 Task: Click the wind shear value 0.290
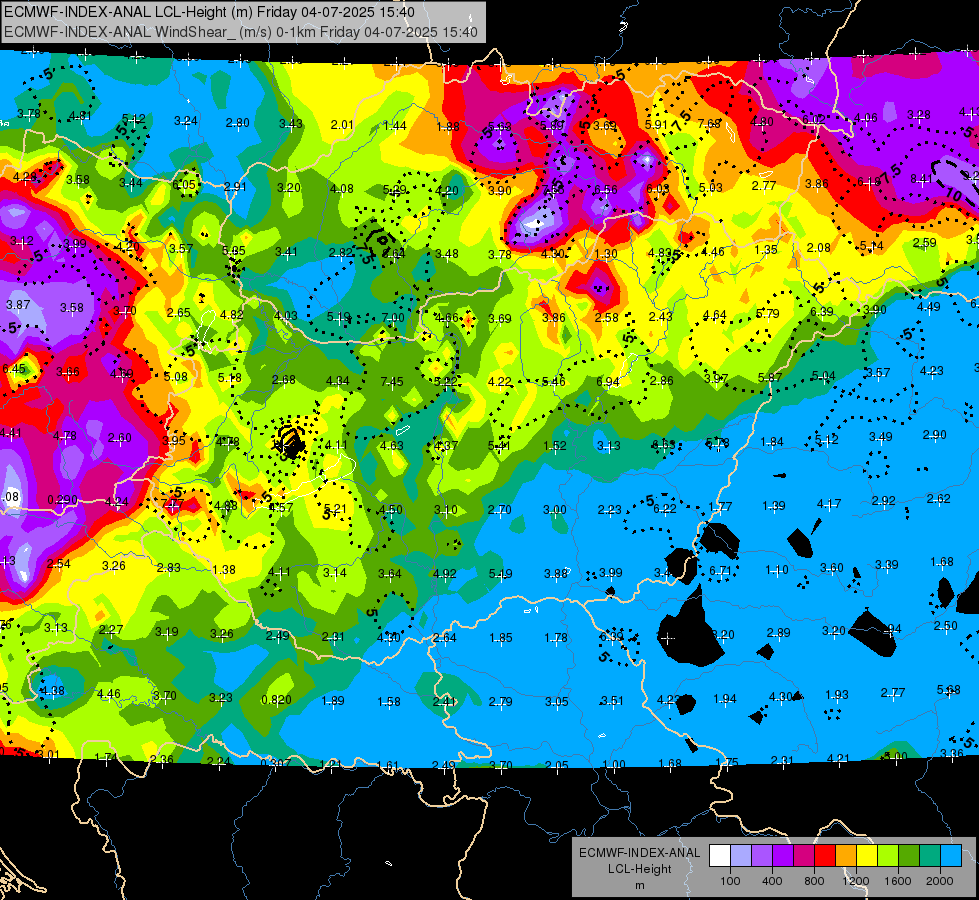(x=62, y=500)
